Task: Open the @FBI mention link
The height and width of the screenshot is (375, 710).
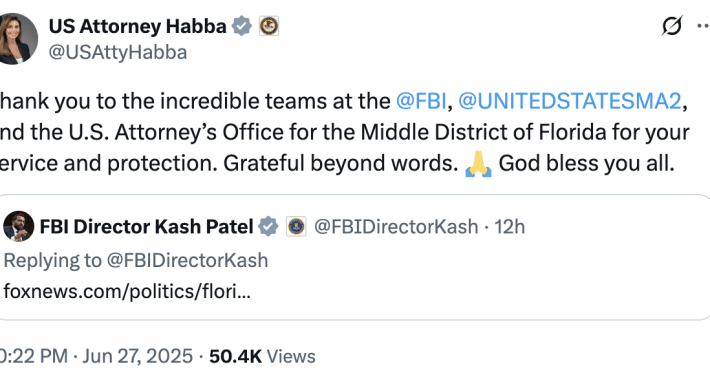Action: (421, 101)
